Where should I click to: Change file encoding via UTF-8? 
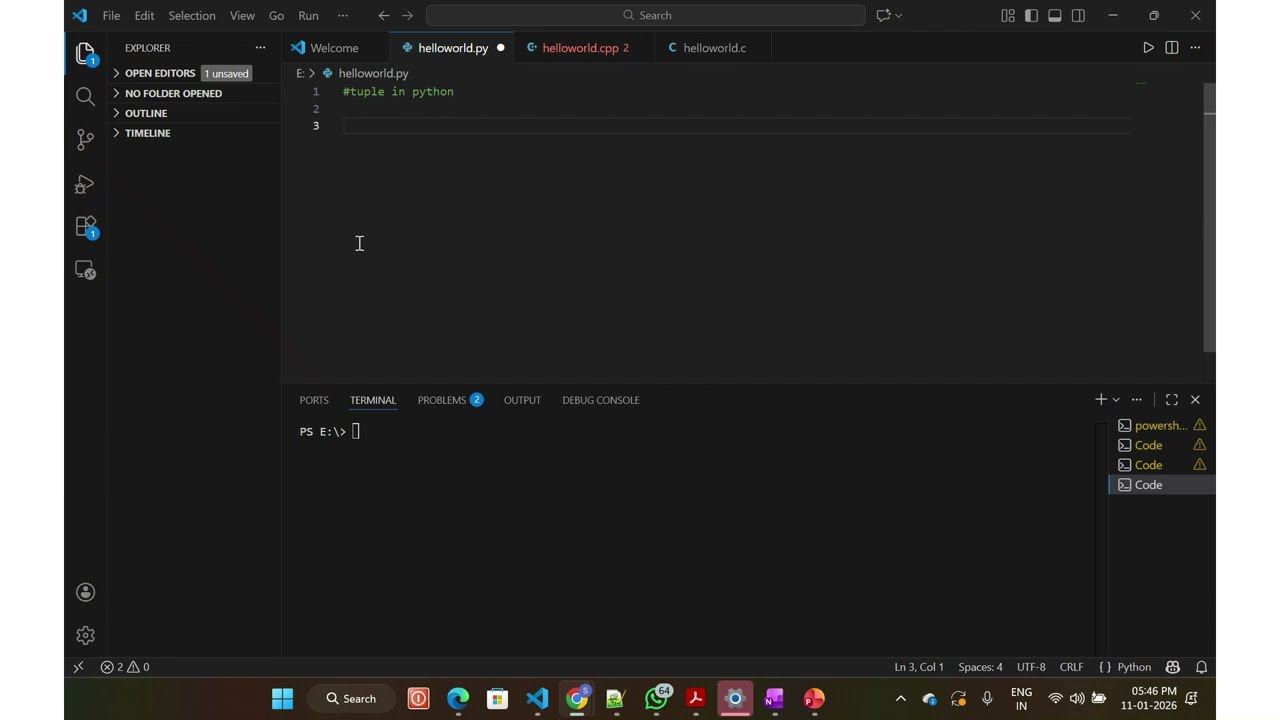pos(1031,667)
